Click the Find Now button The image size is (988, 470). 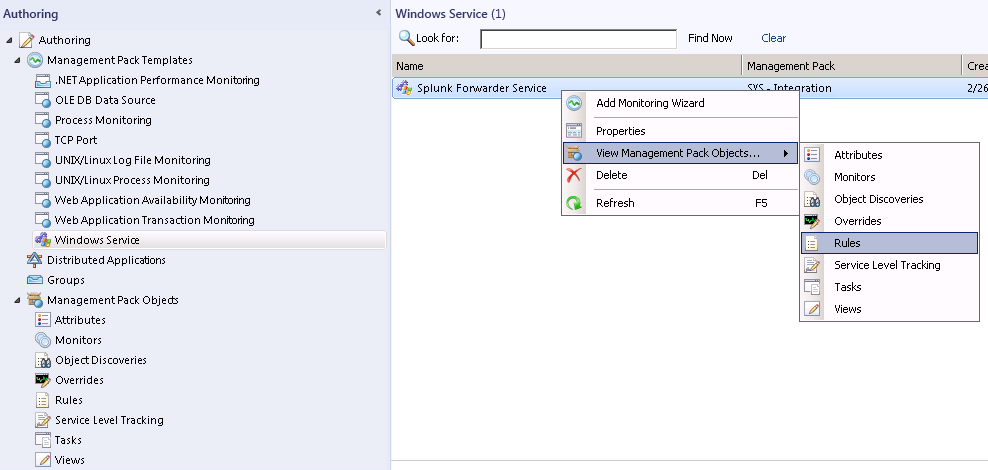pos(710,38)
